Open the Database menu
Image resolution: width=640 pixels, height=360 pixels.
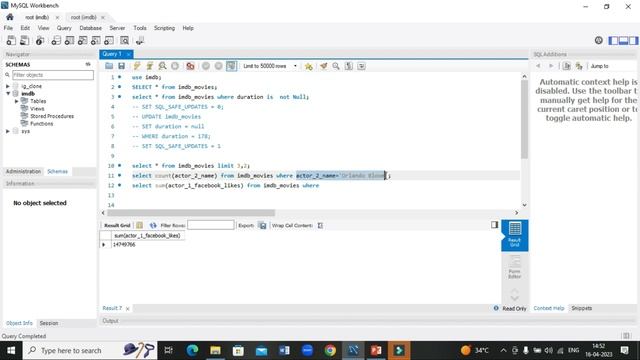(x=91, y=28)
